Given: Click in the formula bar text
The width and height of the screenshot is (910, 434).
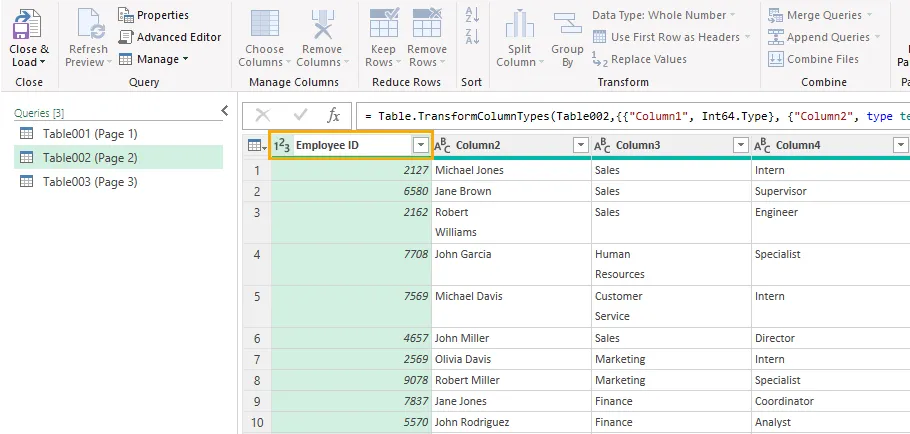Looking at the screenshot, I should pyautogui.click(x=633, y=116).
